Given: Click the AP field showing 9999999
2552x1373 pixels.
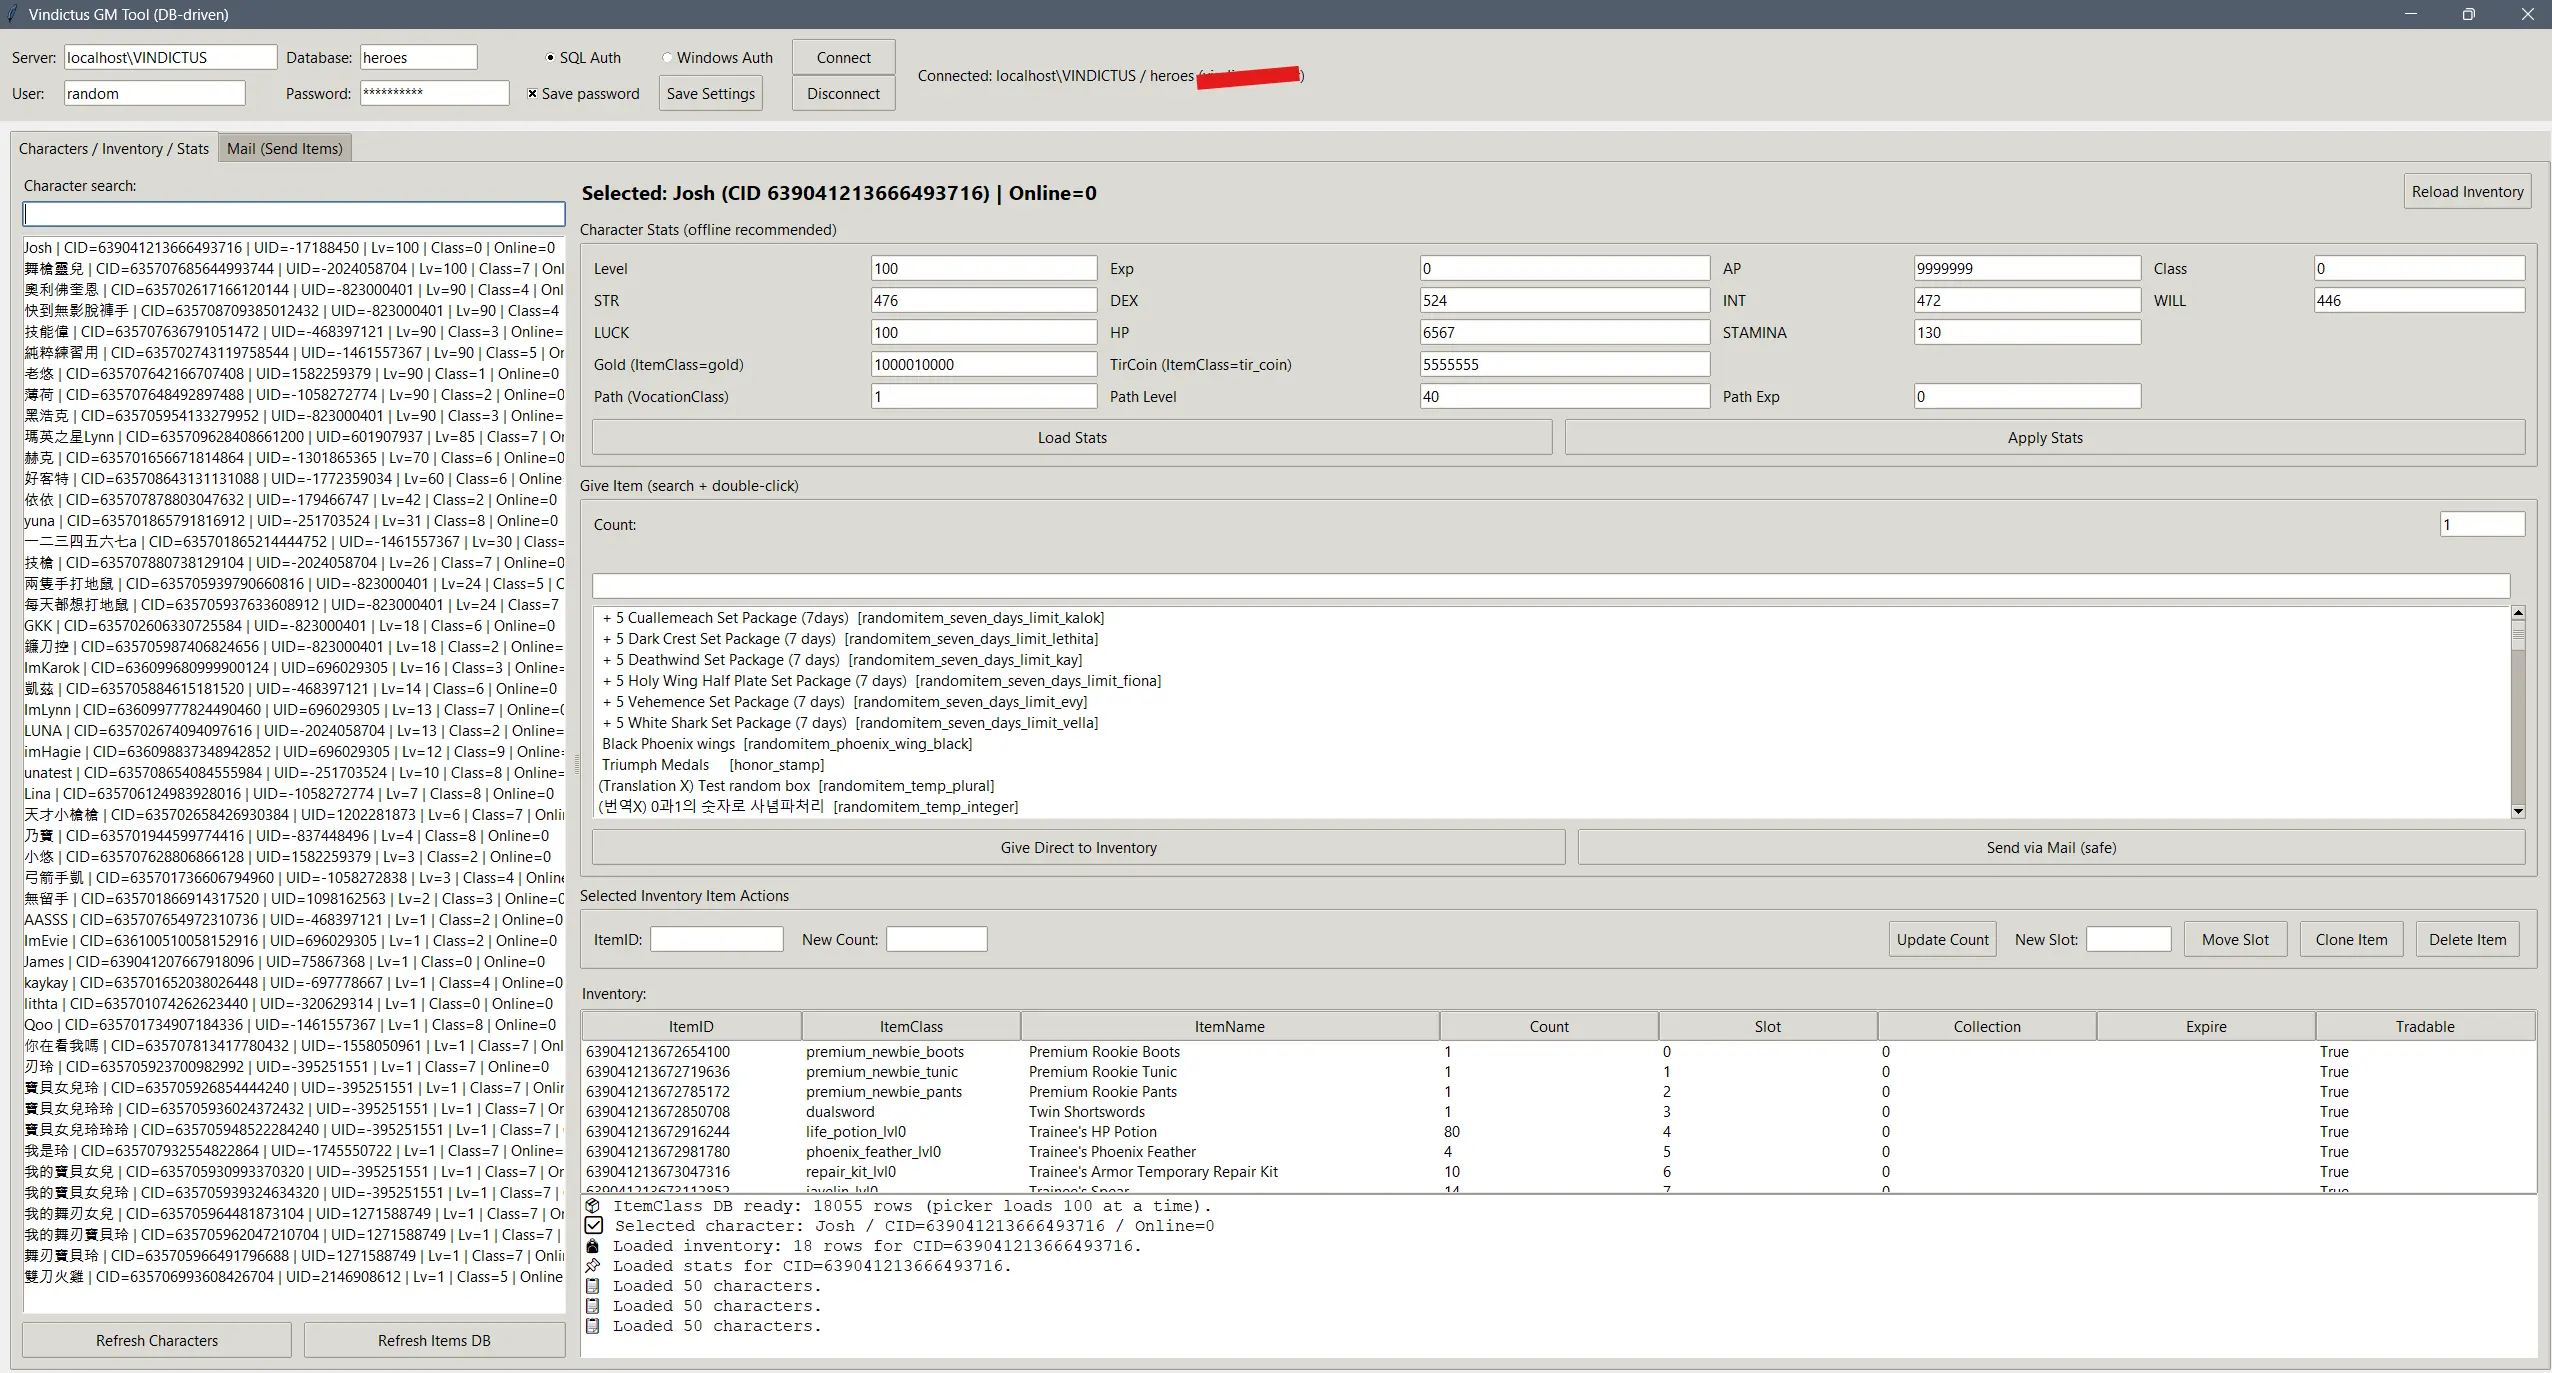Looking at the screenshot, I should 2027,269.
